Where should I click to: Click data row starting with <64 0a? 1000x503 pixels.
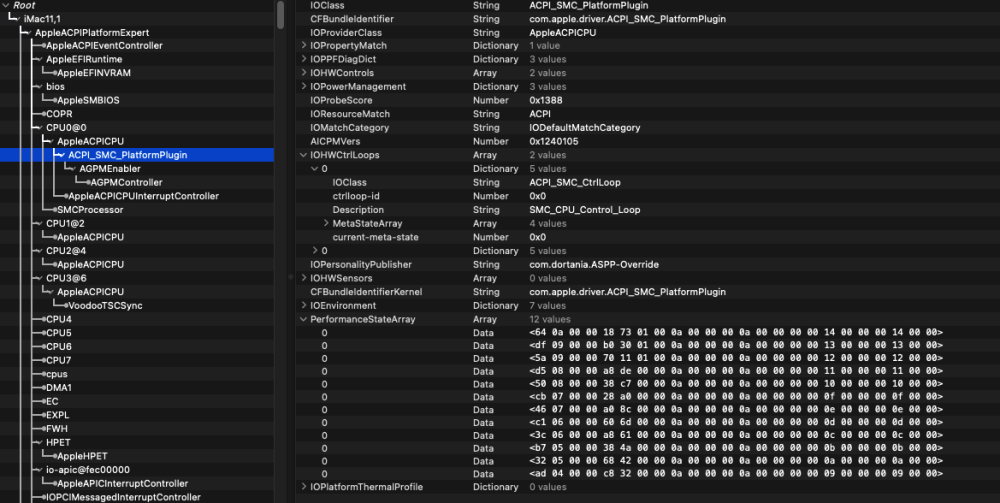(x=648, y=333)
